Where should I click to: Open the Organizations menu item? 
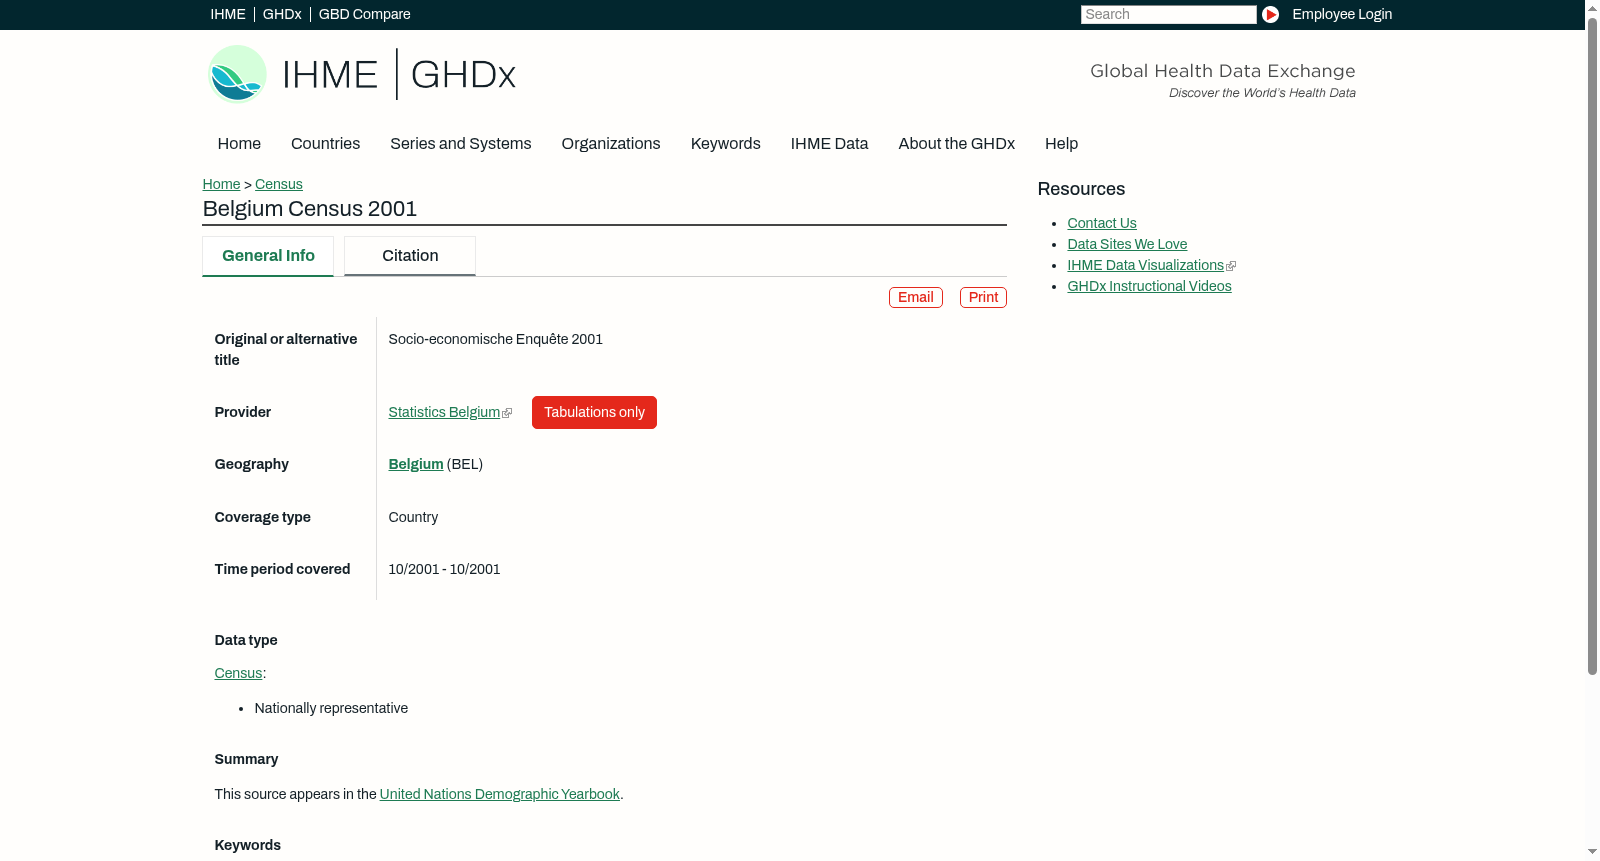click(611, 144)
